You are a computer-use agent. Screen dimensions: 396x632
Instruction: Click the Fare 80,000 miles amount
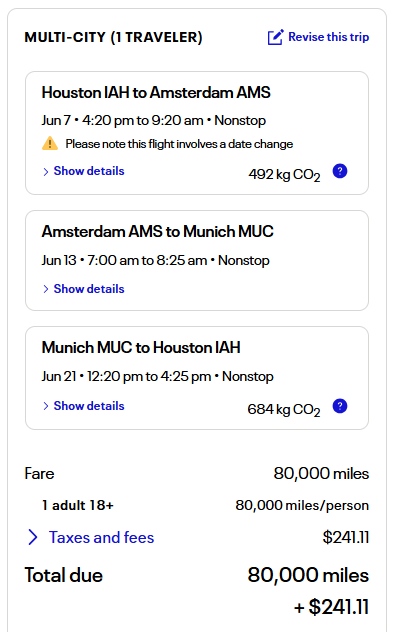(x=321, y=474)
